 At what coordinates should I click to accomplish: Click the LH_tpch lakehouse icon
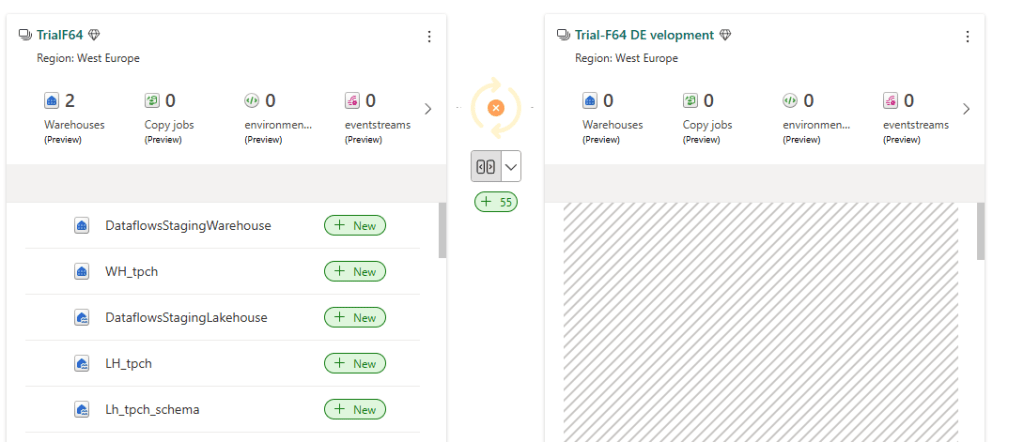(x=82, y=364)
